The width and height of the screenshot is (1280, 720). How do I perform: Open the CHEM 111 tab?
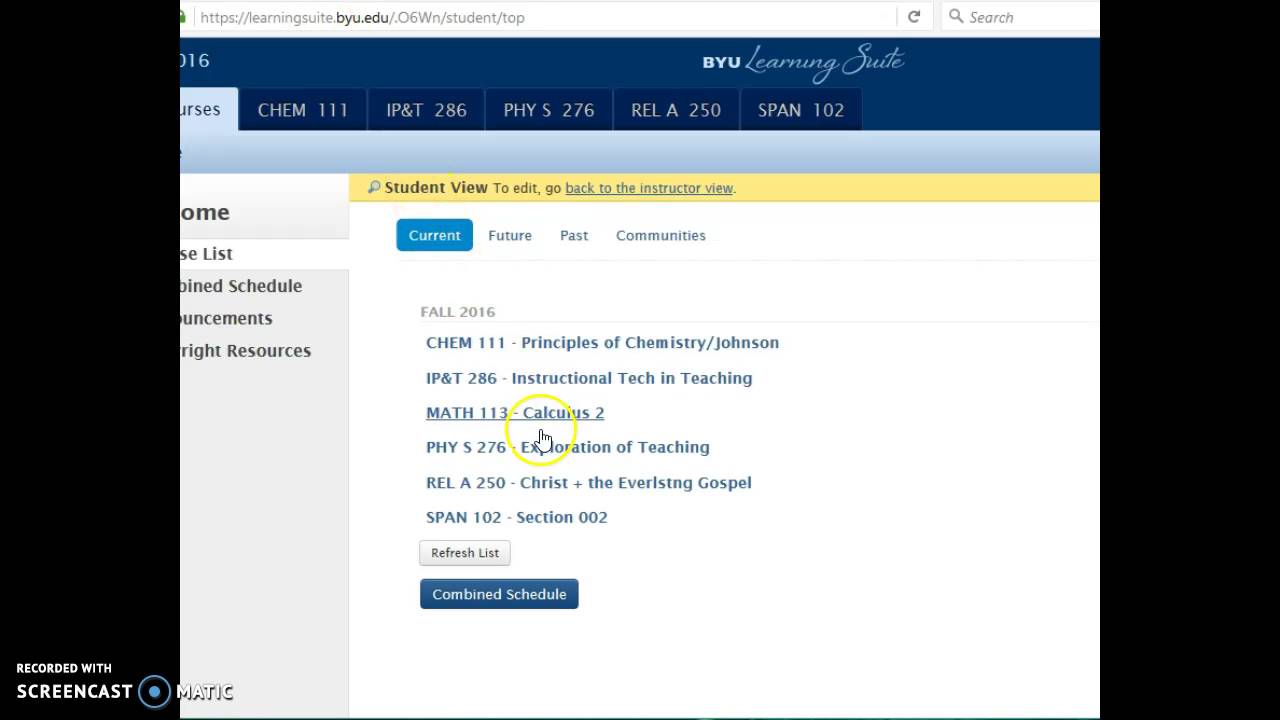[303, 110]
